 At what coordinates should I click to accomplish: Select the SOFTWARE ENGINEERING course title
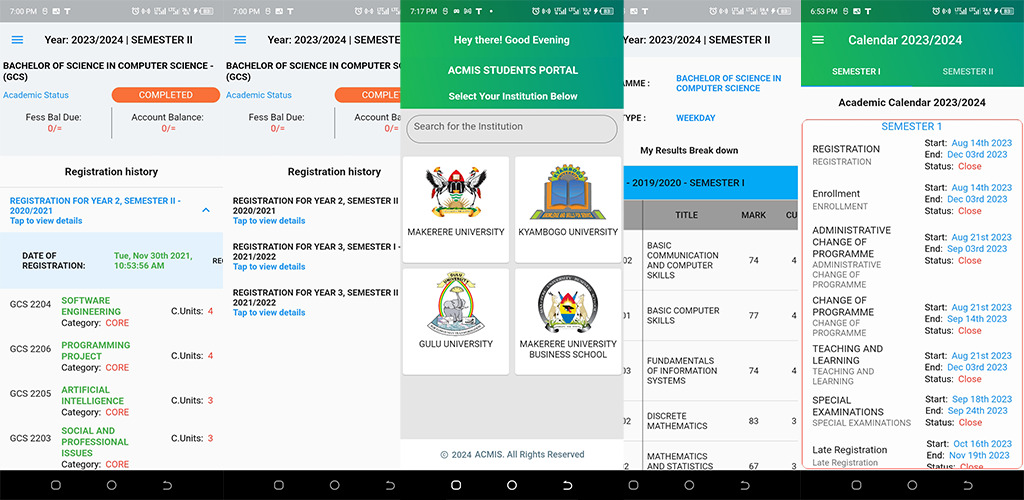(91, 306)
